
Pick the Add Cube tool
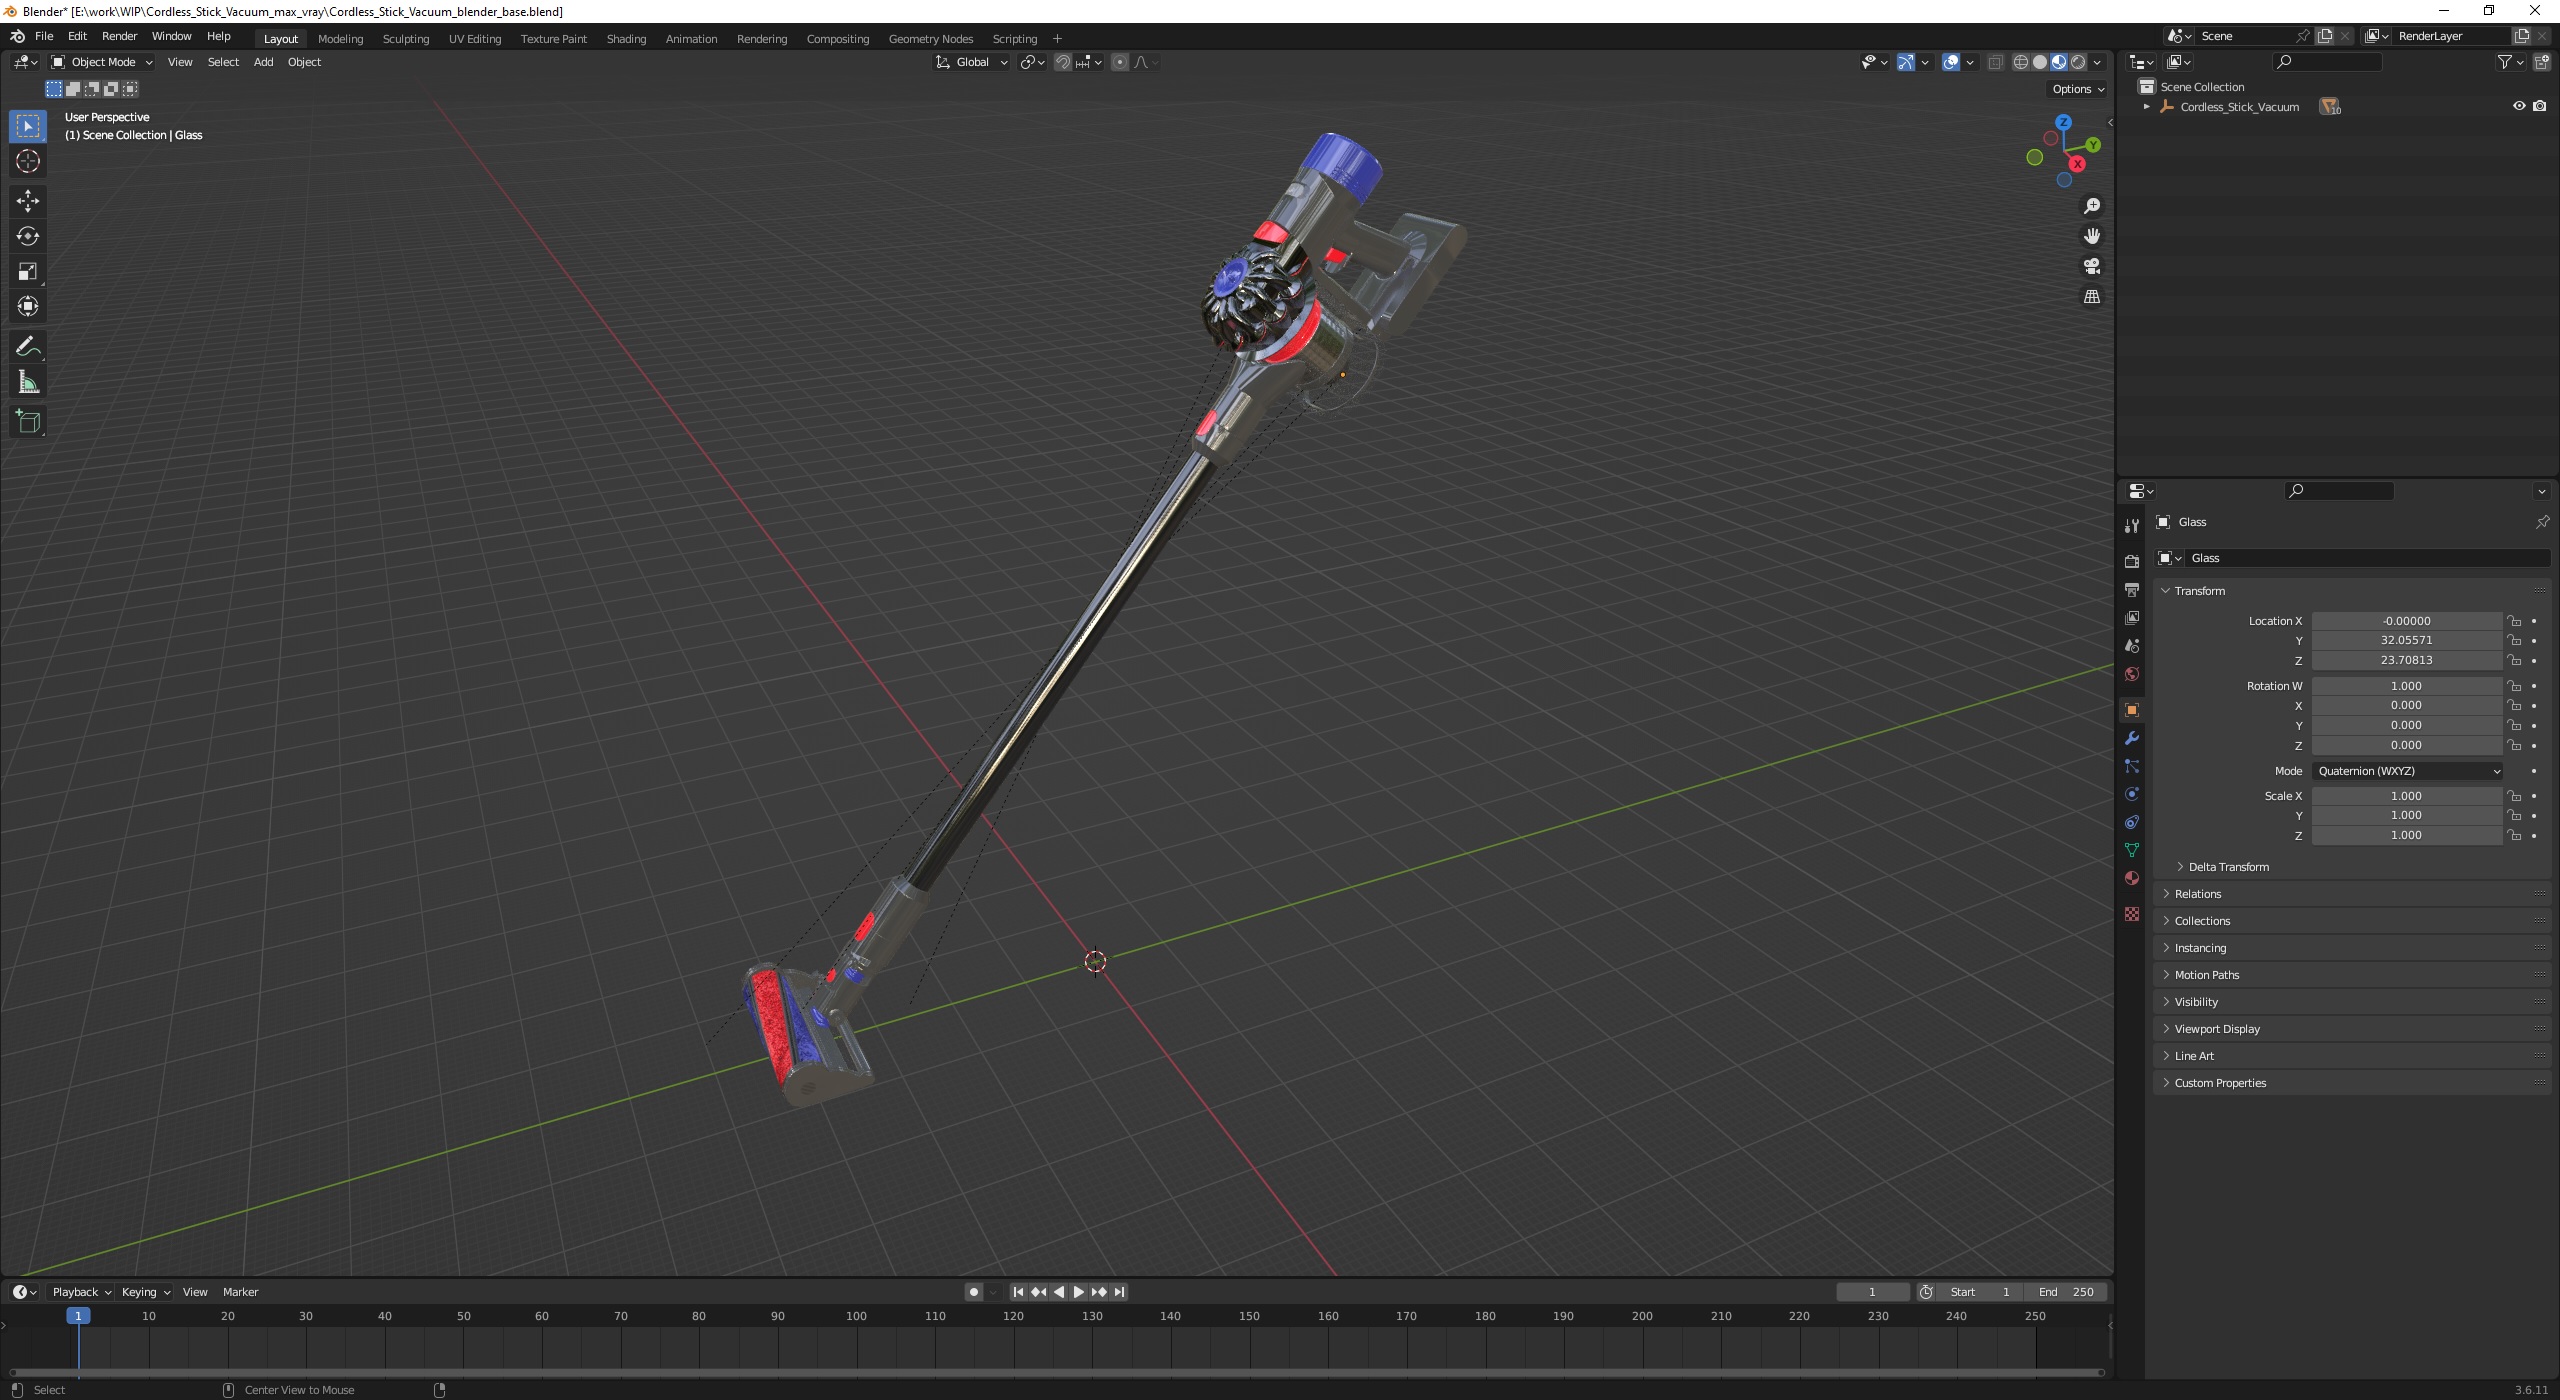28,422
